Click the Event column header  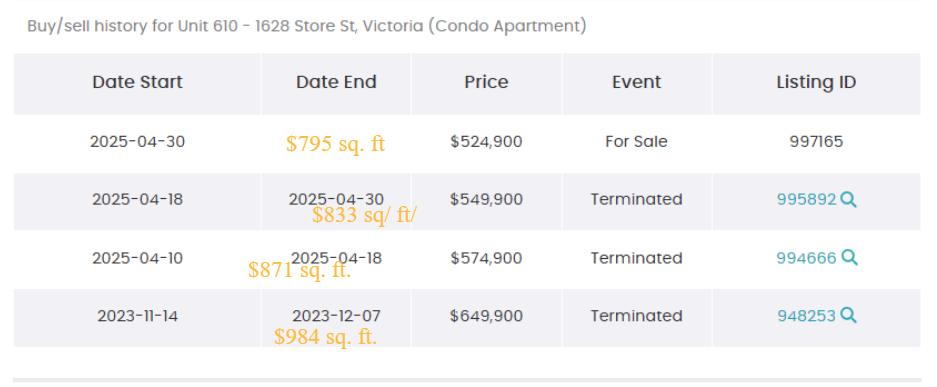coord(636,82)
